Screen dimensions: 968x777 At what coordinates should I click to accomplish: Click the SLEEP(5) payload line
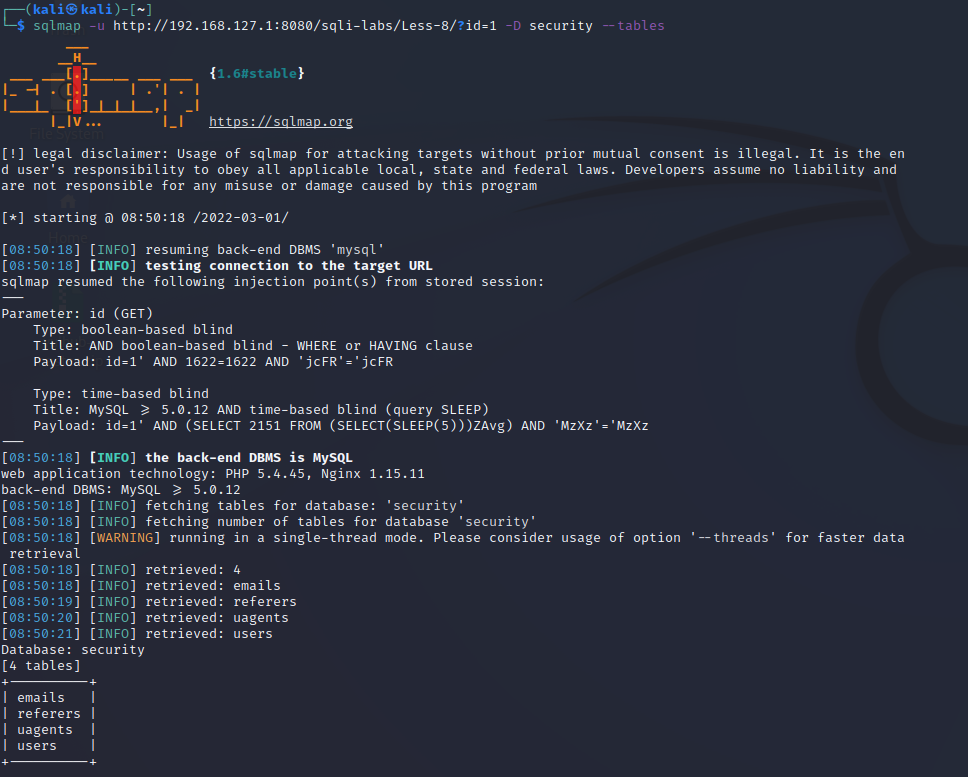click(x=341, y=425)
